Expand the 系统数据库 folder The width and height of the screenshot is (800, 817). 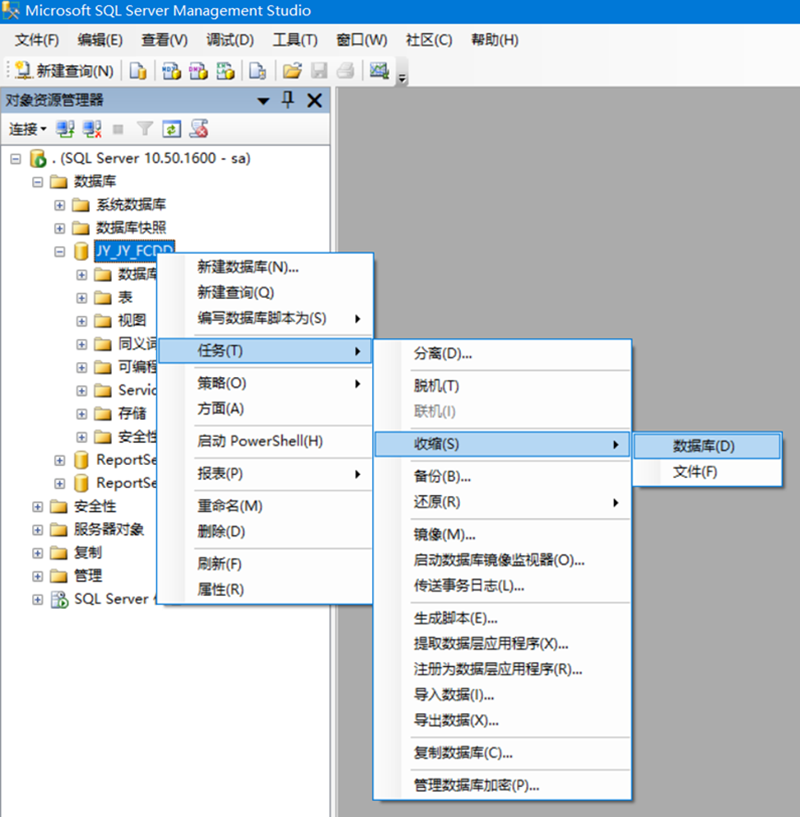(x=60, y=205)
